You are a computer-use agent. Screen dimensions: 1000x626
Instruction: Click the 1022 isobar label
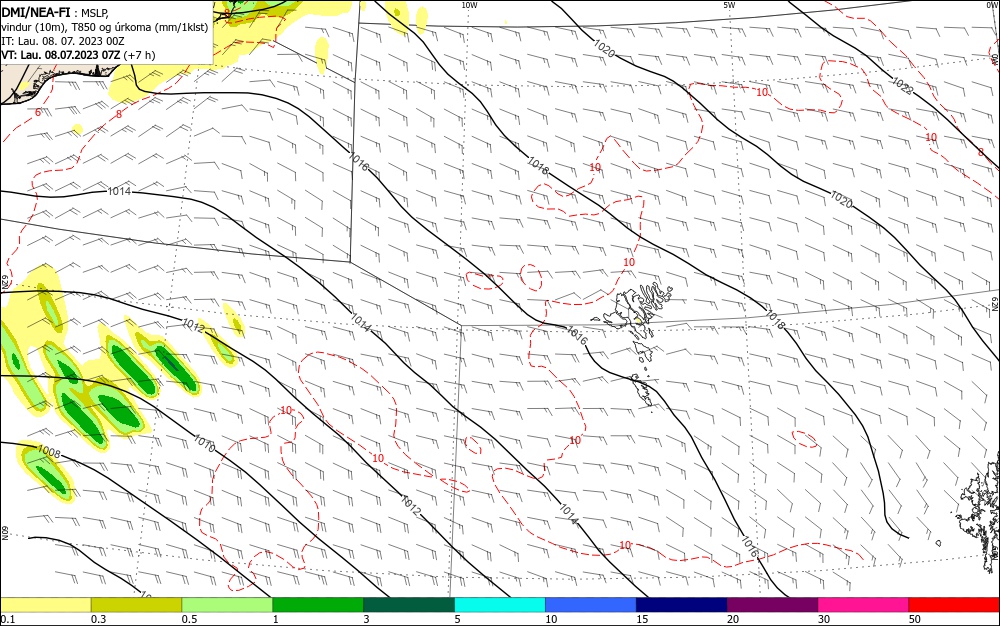[902, 86]
